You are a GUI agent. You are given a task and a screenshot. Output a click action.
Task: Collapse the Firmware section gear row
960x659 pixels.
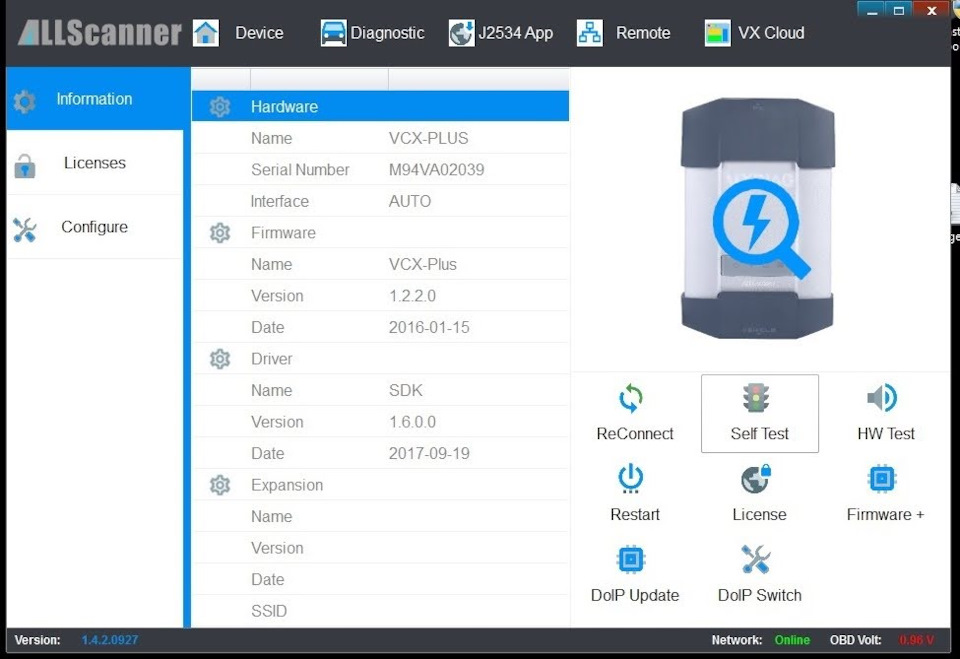pos(220,233)
